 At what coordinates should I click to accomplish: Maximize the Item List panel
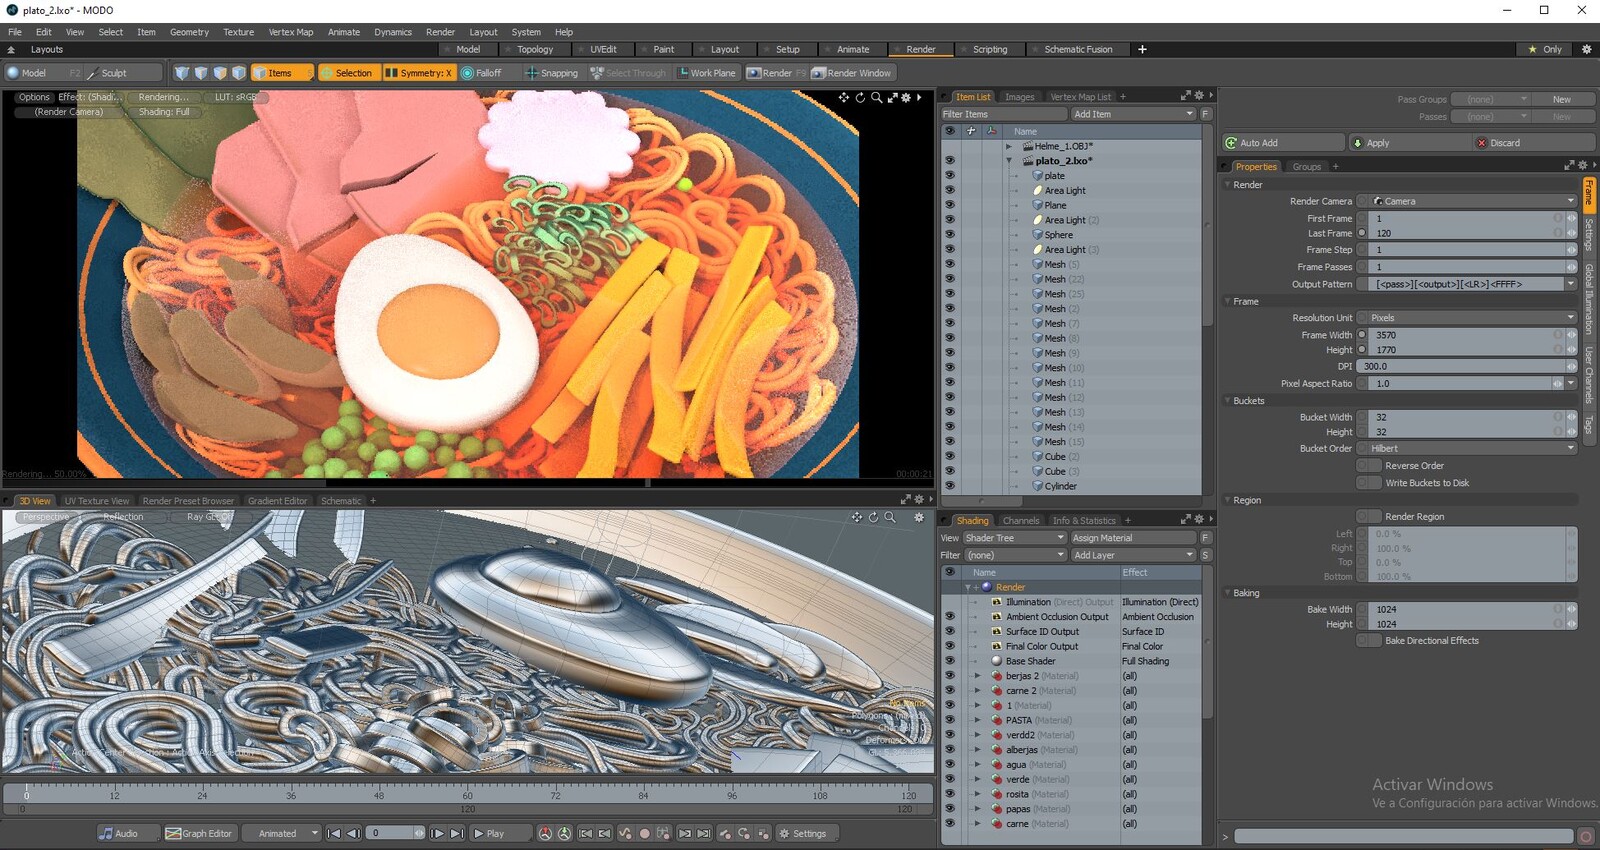(x=1185, y=96)
